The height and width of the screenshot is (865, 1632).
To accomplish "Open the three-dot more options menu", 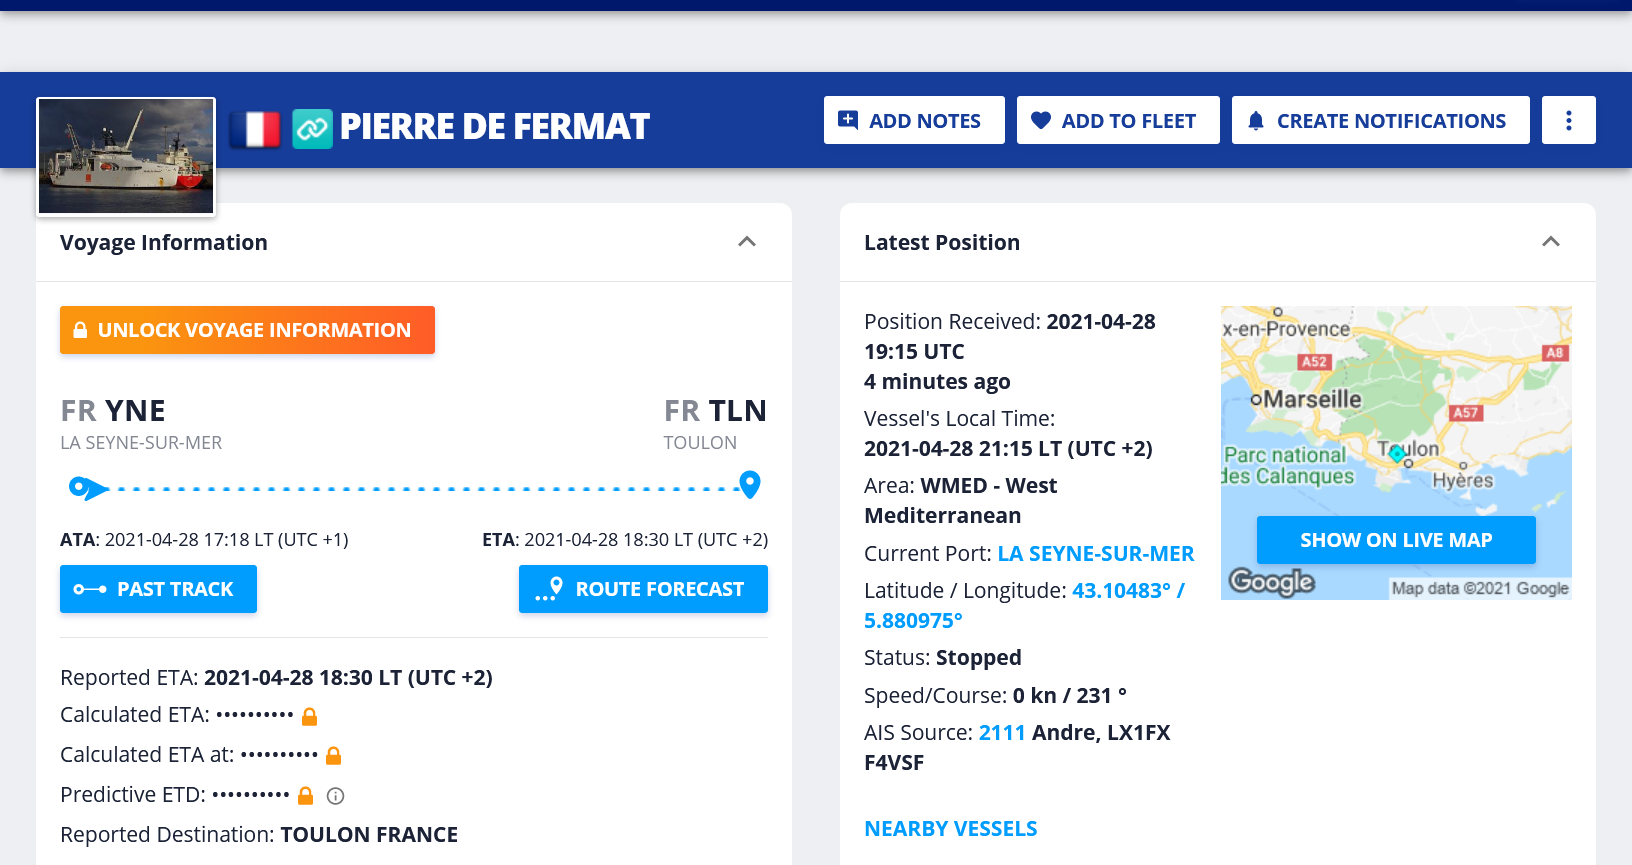I will point(1568,120).
